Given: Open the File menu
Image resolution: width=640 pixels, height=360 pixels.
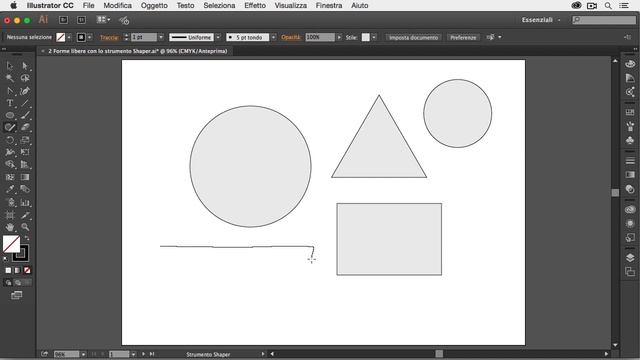Looking at the screenshot, I should pos(88,5).
